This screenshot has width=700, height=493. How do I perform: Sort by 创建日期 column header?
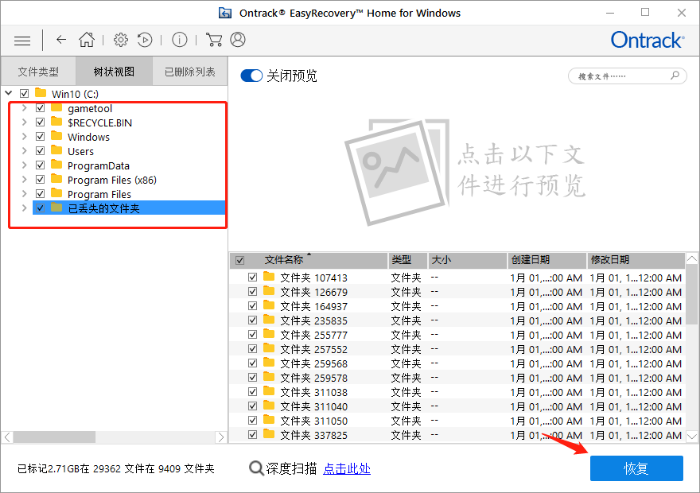tap(547, 260)
